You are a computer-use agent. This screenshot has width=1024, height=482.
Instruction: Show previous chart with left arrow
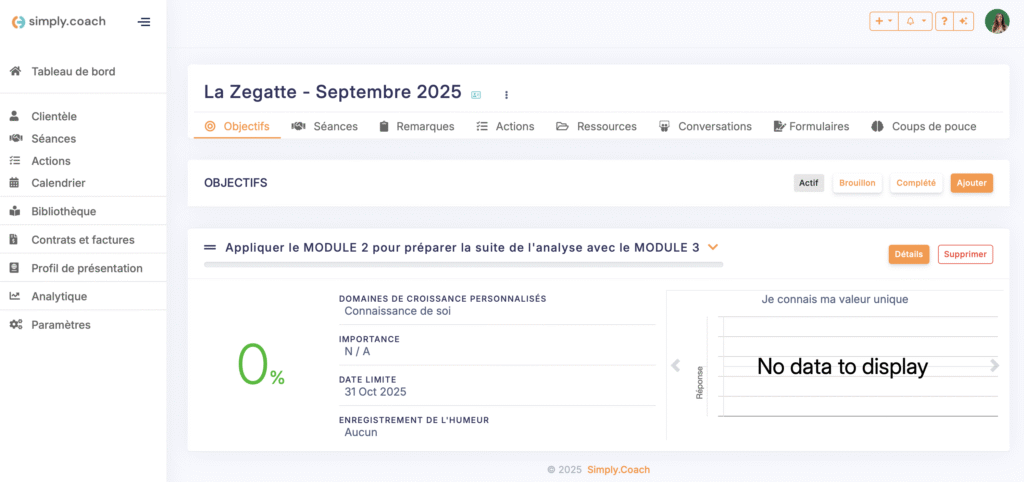click(676, 366)
